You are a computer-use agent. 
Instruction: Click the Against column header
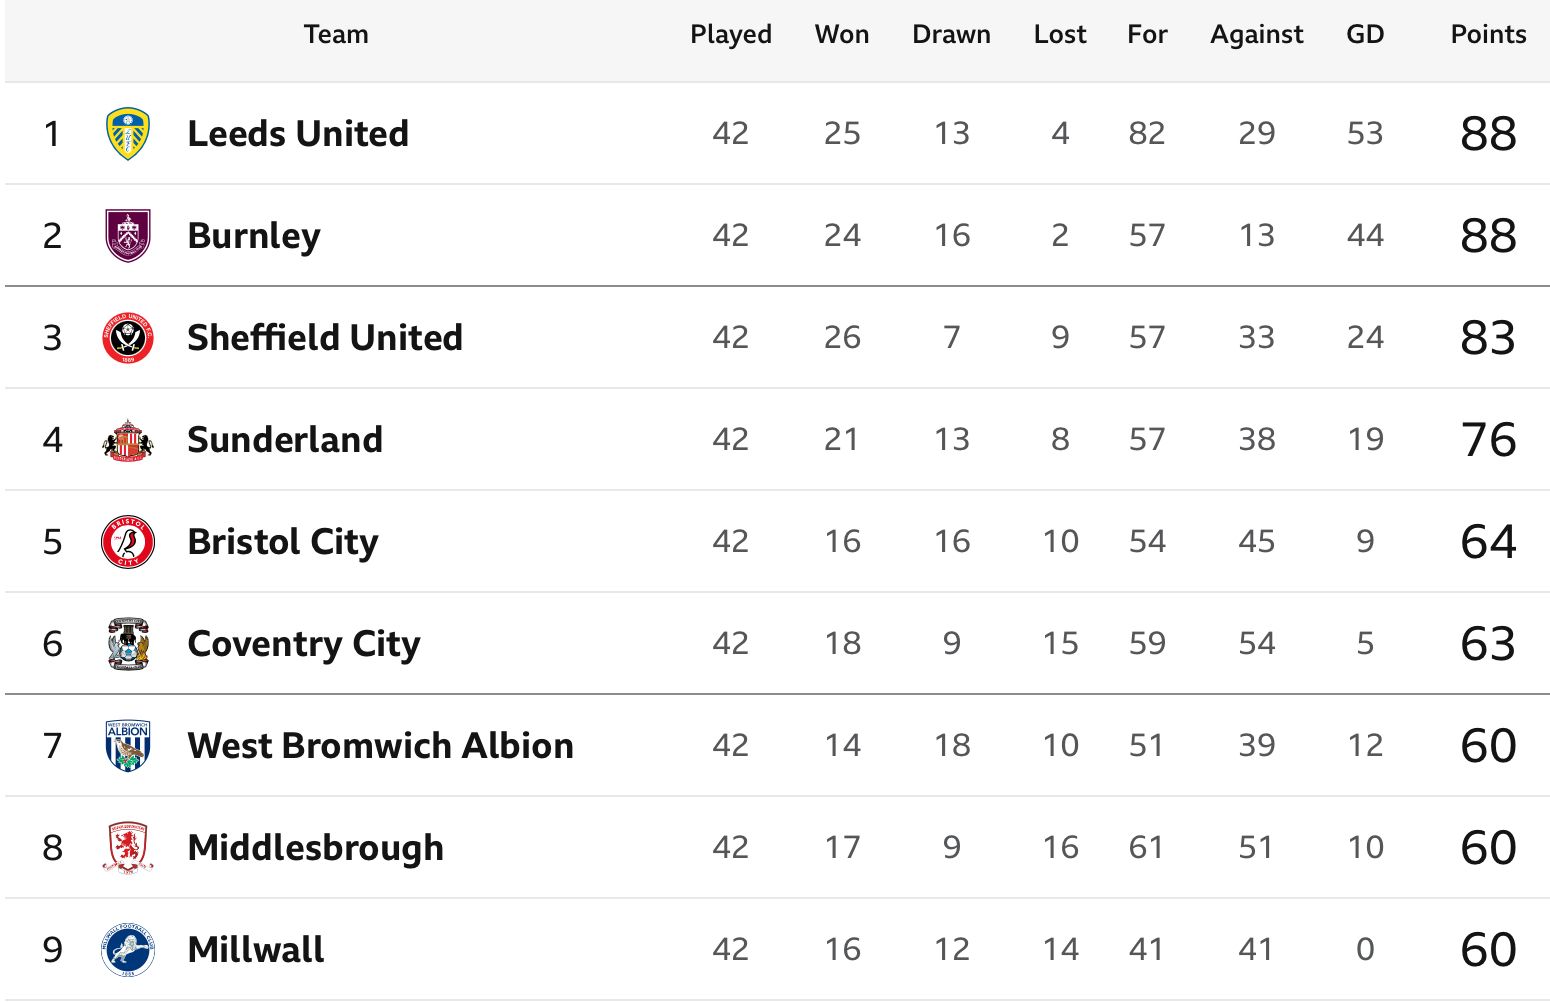coord(1257,35)
